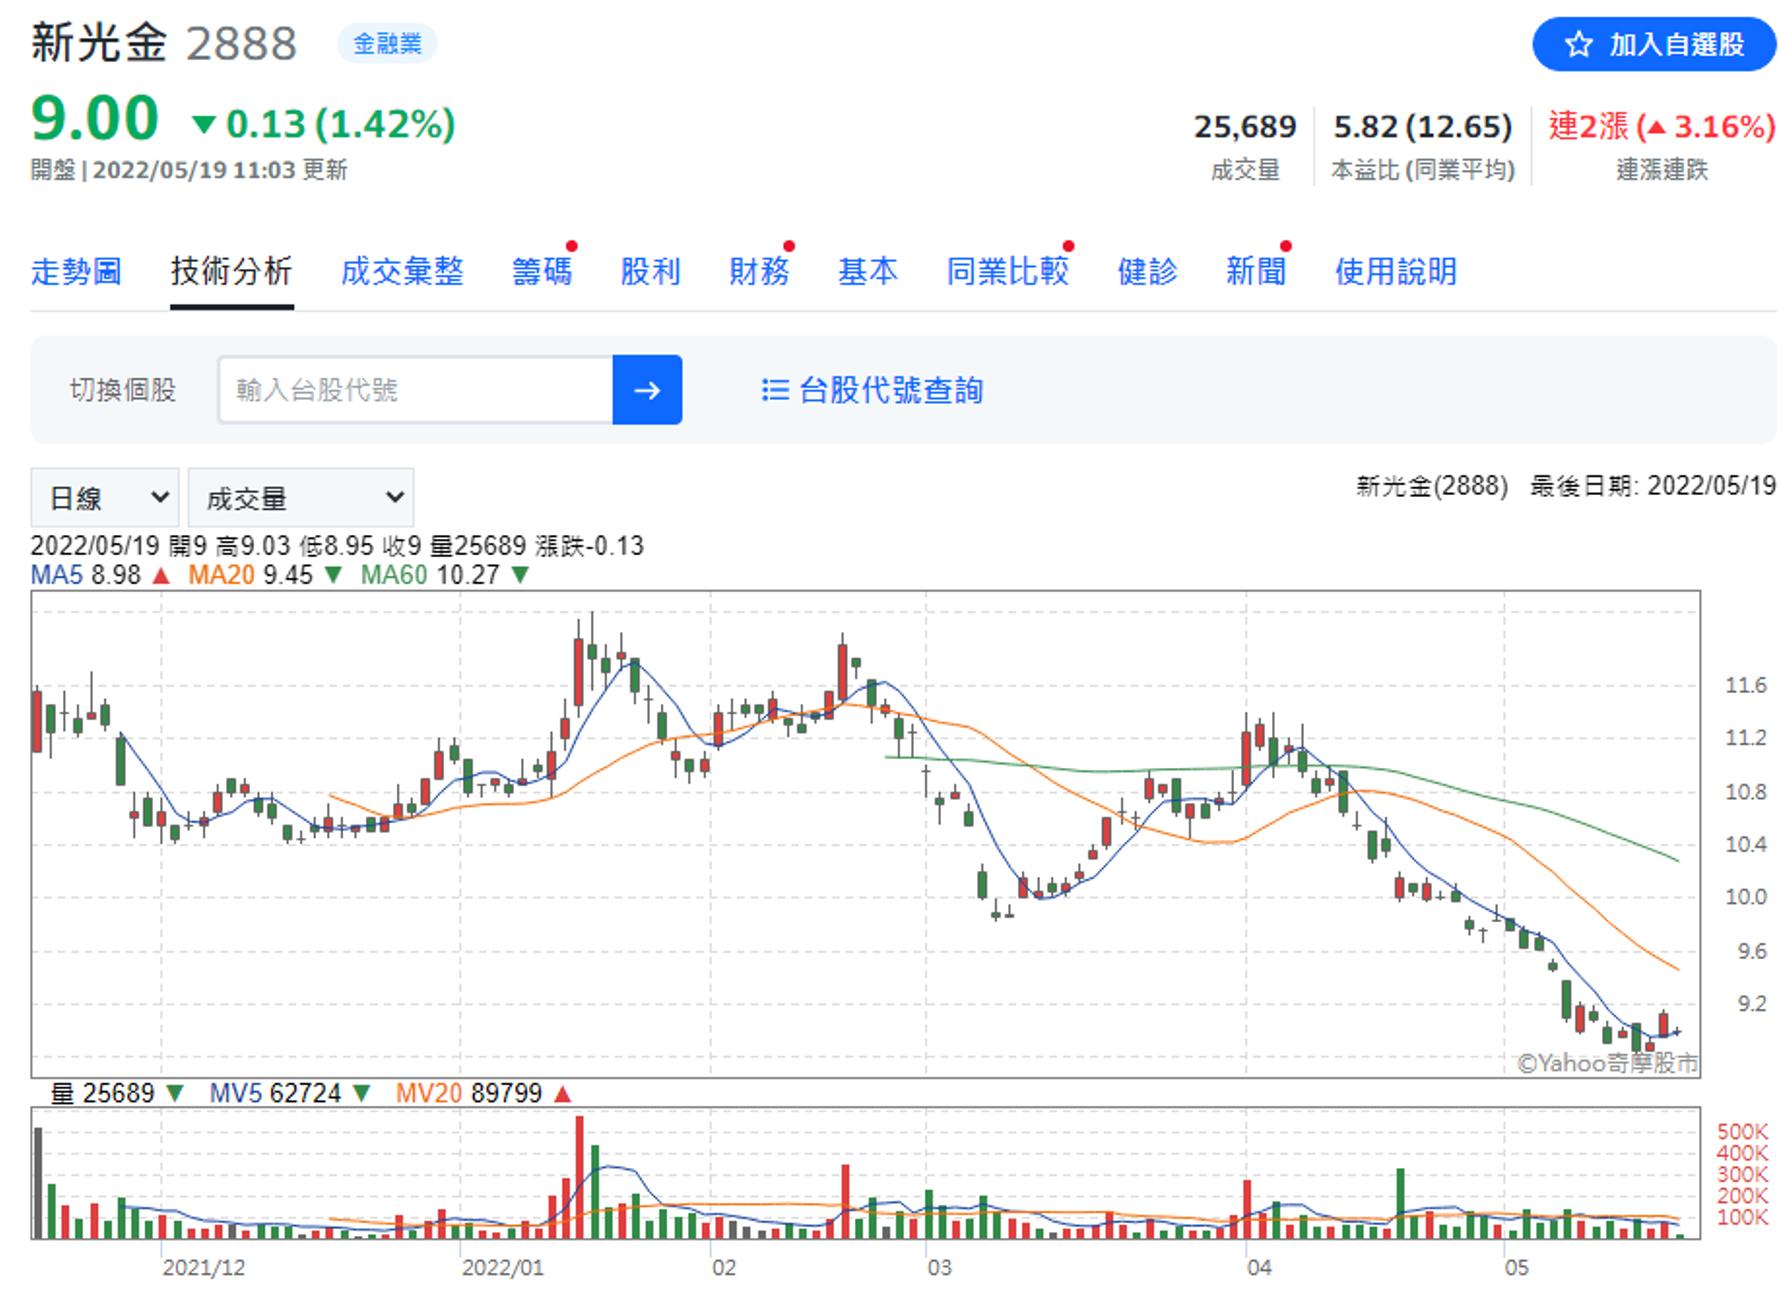This screenshot has height=1294, width=1782.
Task: Click the green down triangle beside 0.13
Action: click(204, 125)
